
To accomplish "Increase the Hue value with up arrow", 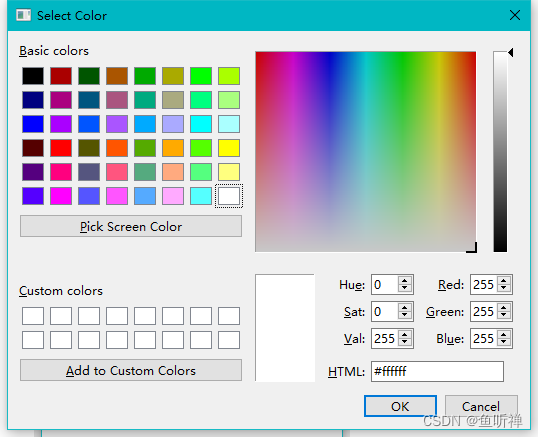I will [405, 280].
